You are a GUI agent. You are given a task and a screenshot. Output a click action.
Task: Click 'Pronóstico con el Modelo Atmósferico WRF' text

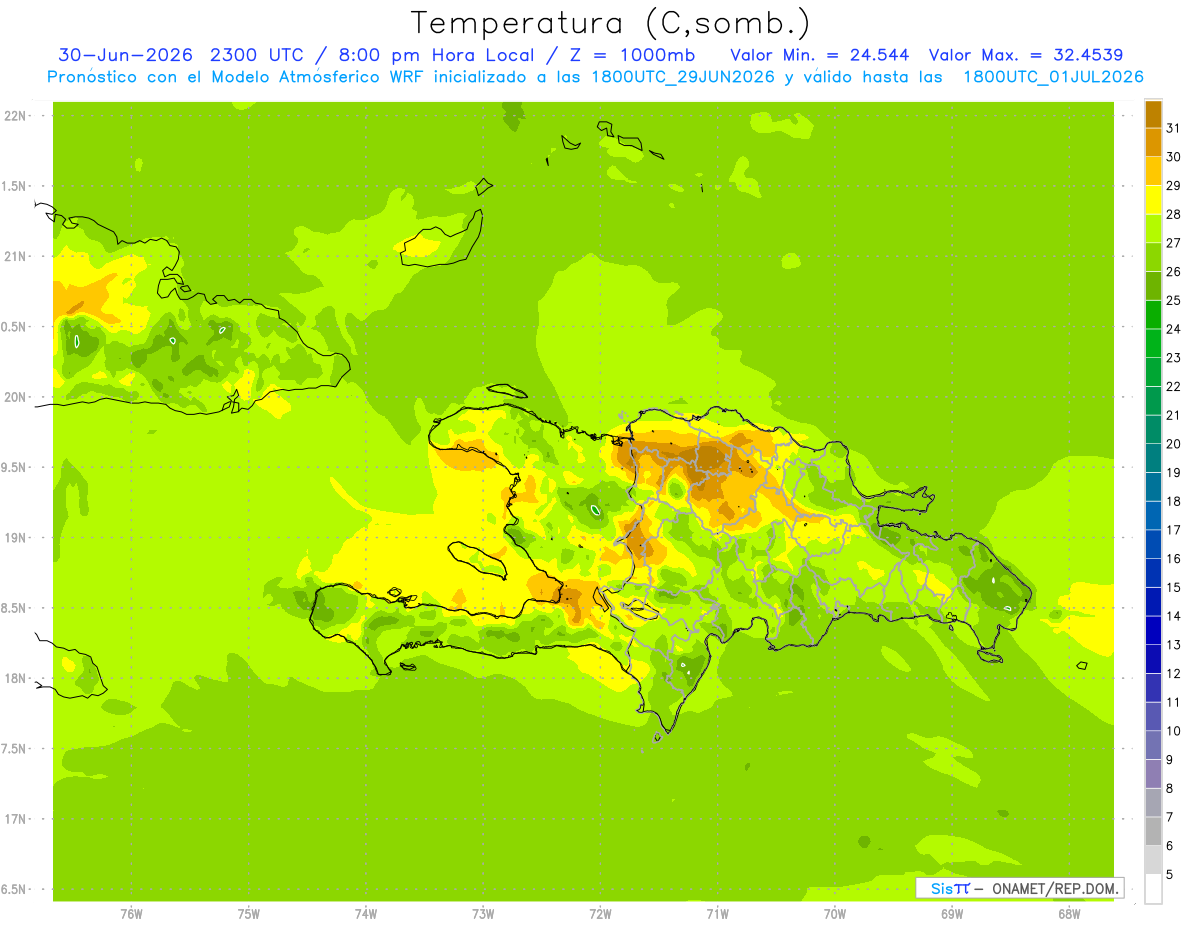pos(236,77)
